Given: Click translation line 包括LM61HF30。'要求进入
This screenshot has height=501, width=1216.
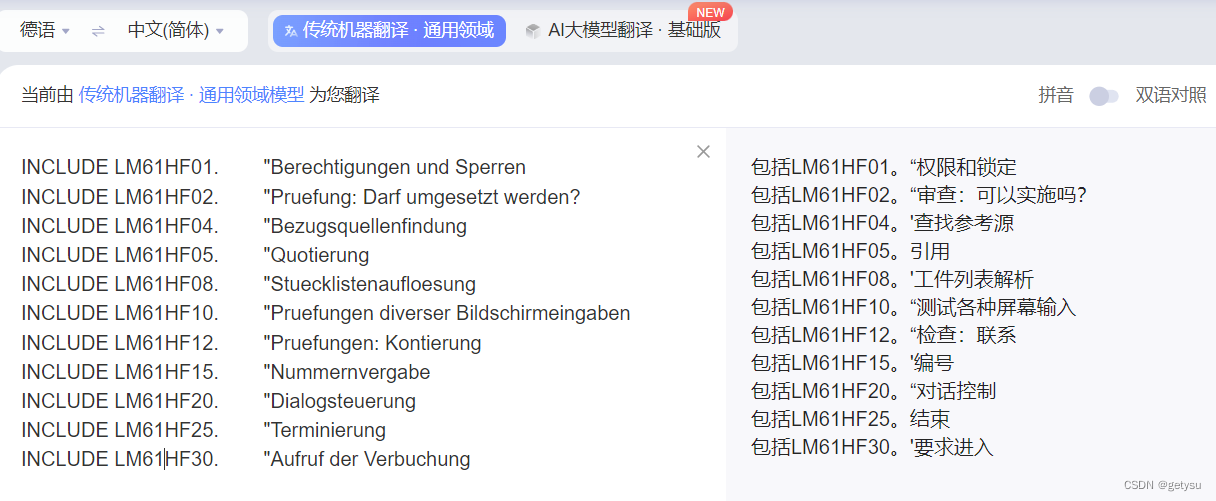Looking at the screenshot, I should 872,447.
